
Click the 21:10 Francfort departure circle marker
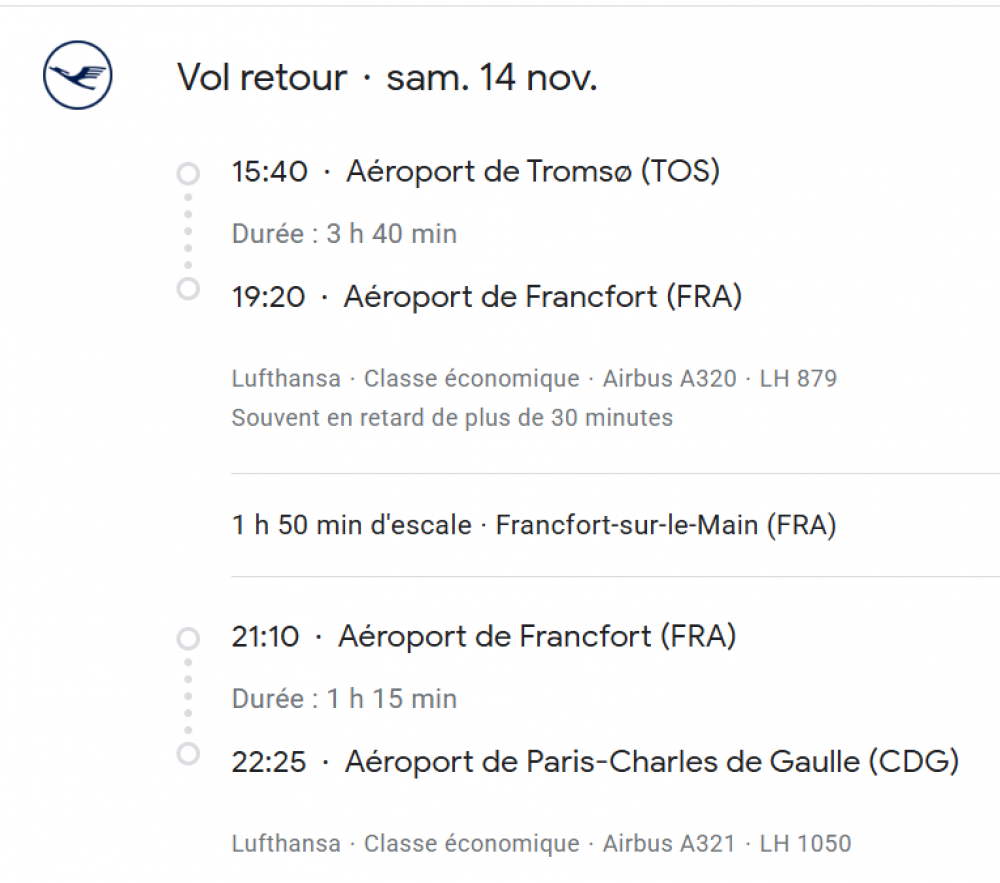point(188,638)
